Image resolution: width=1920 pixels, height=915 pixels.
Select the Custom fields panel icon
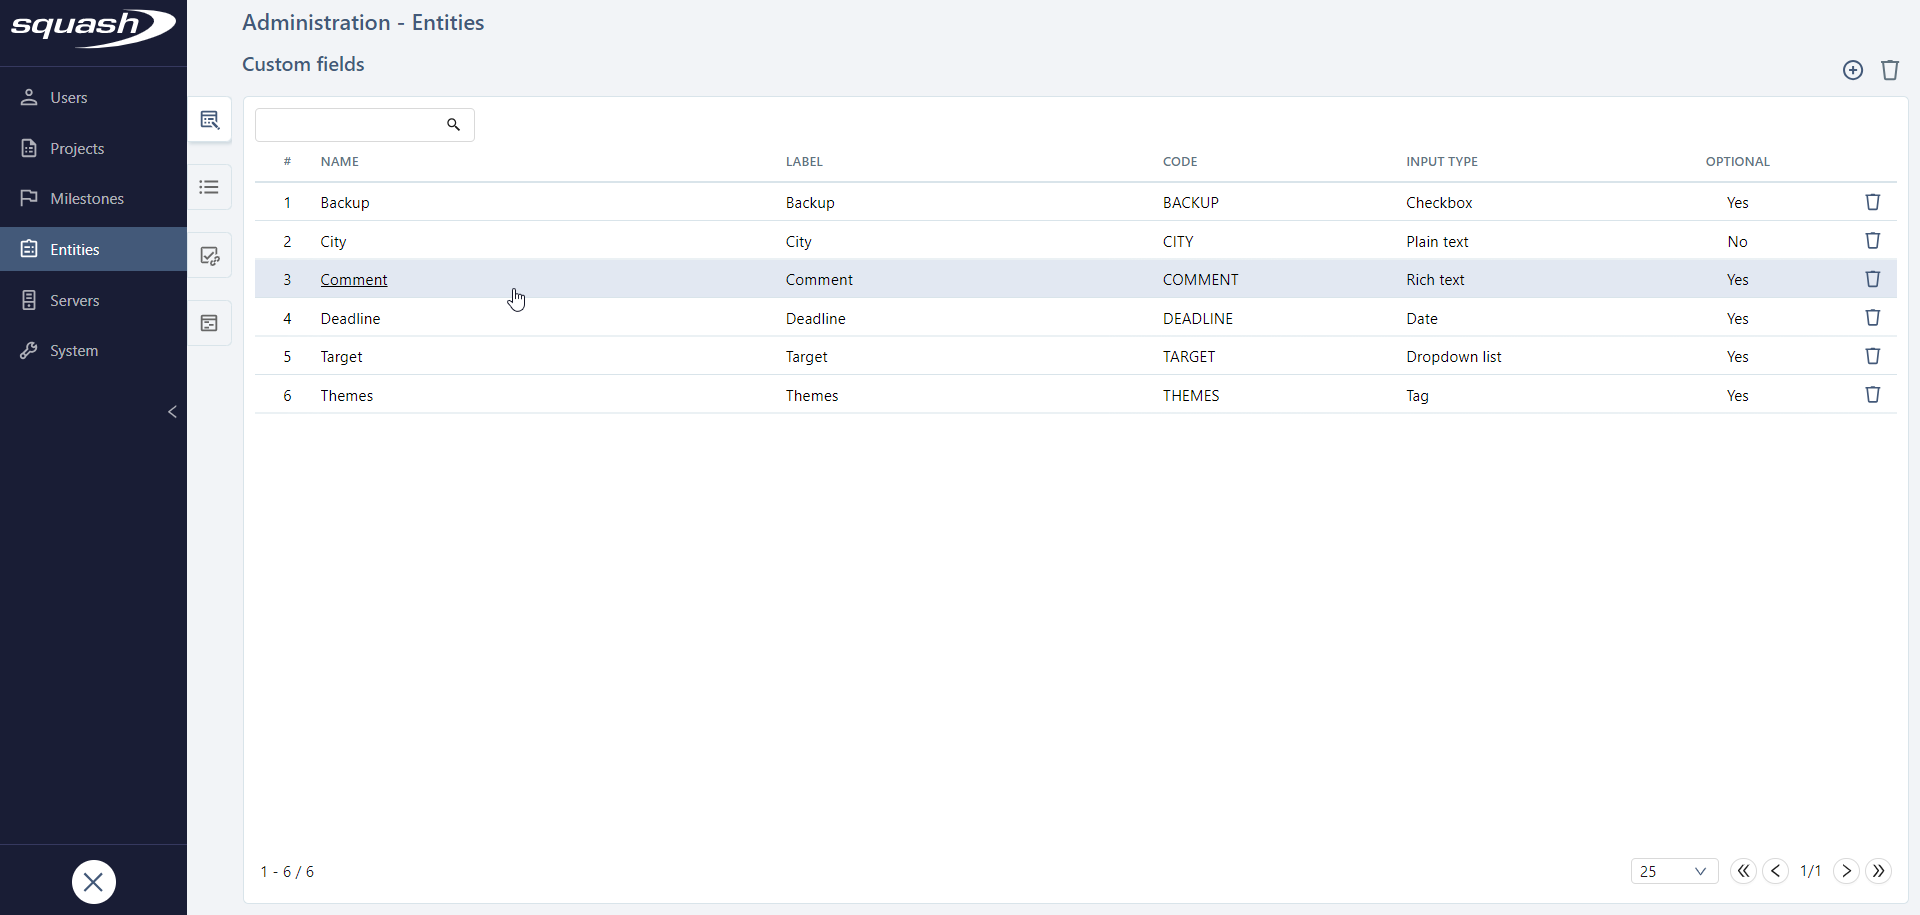click(210, 120)
